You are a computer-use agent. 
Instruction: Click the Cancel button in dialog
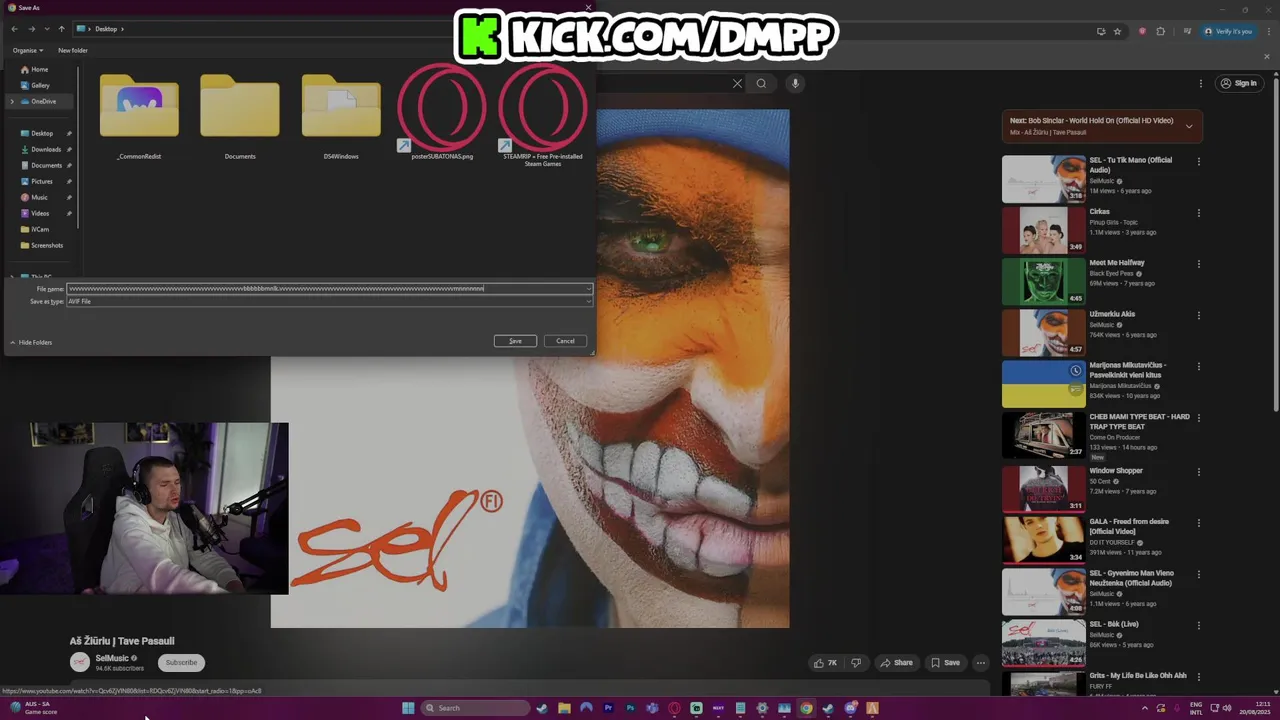[x=565, y=341]
